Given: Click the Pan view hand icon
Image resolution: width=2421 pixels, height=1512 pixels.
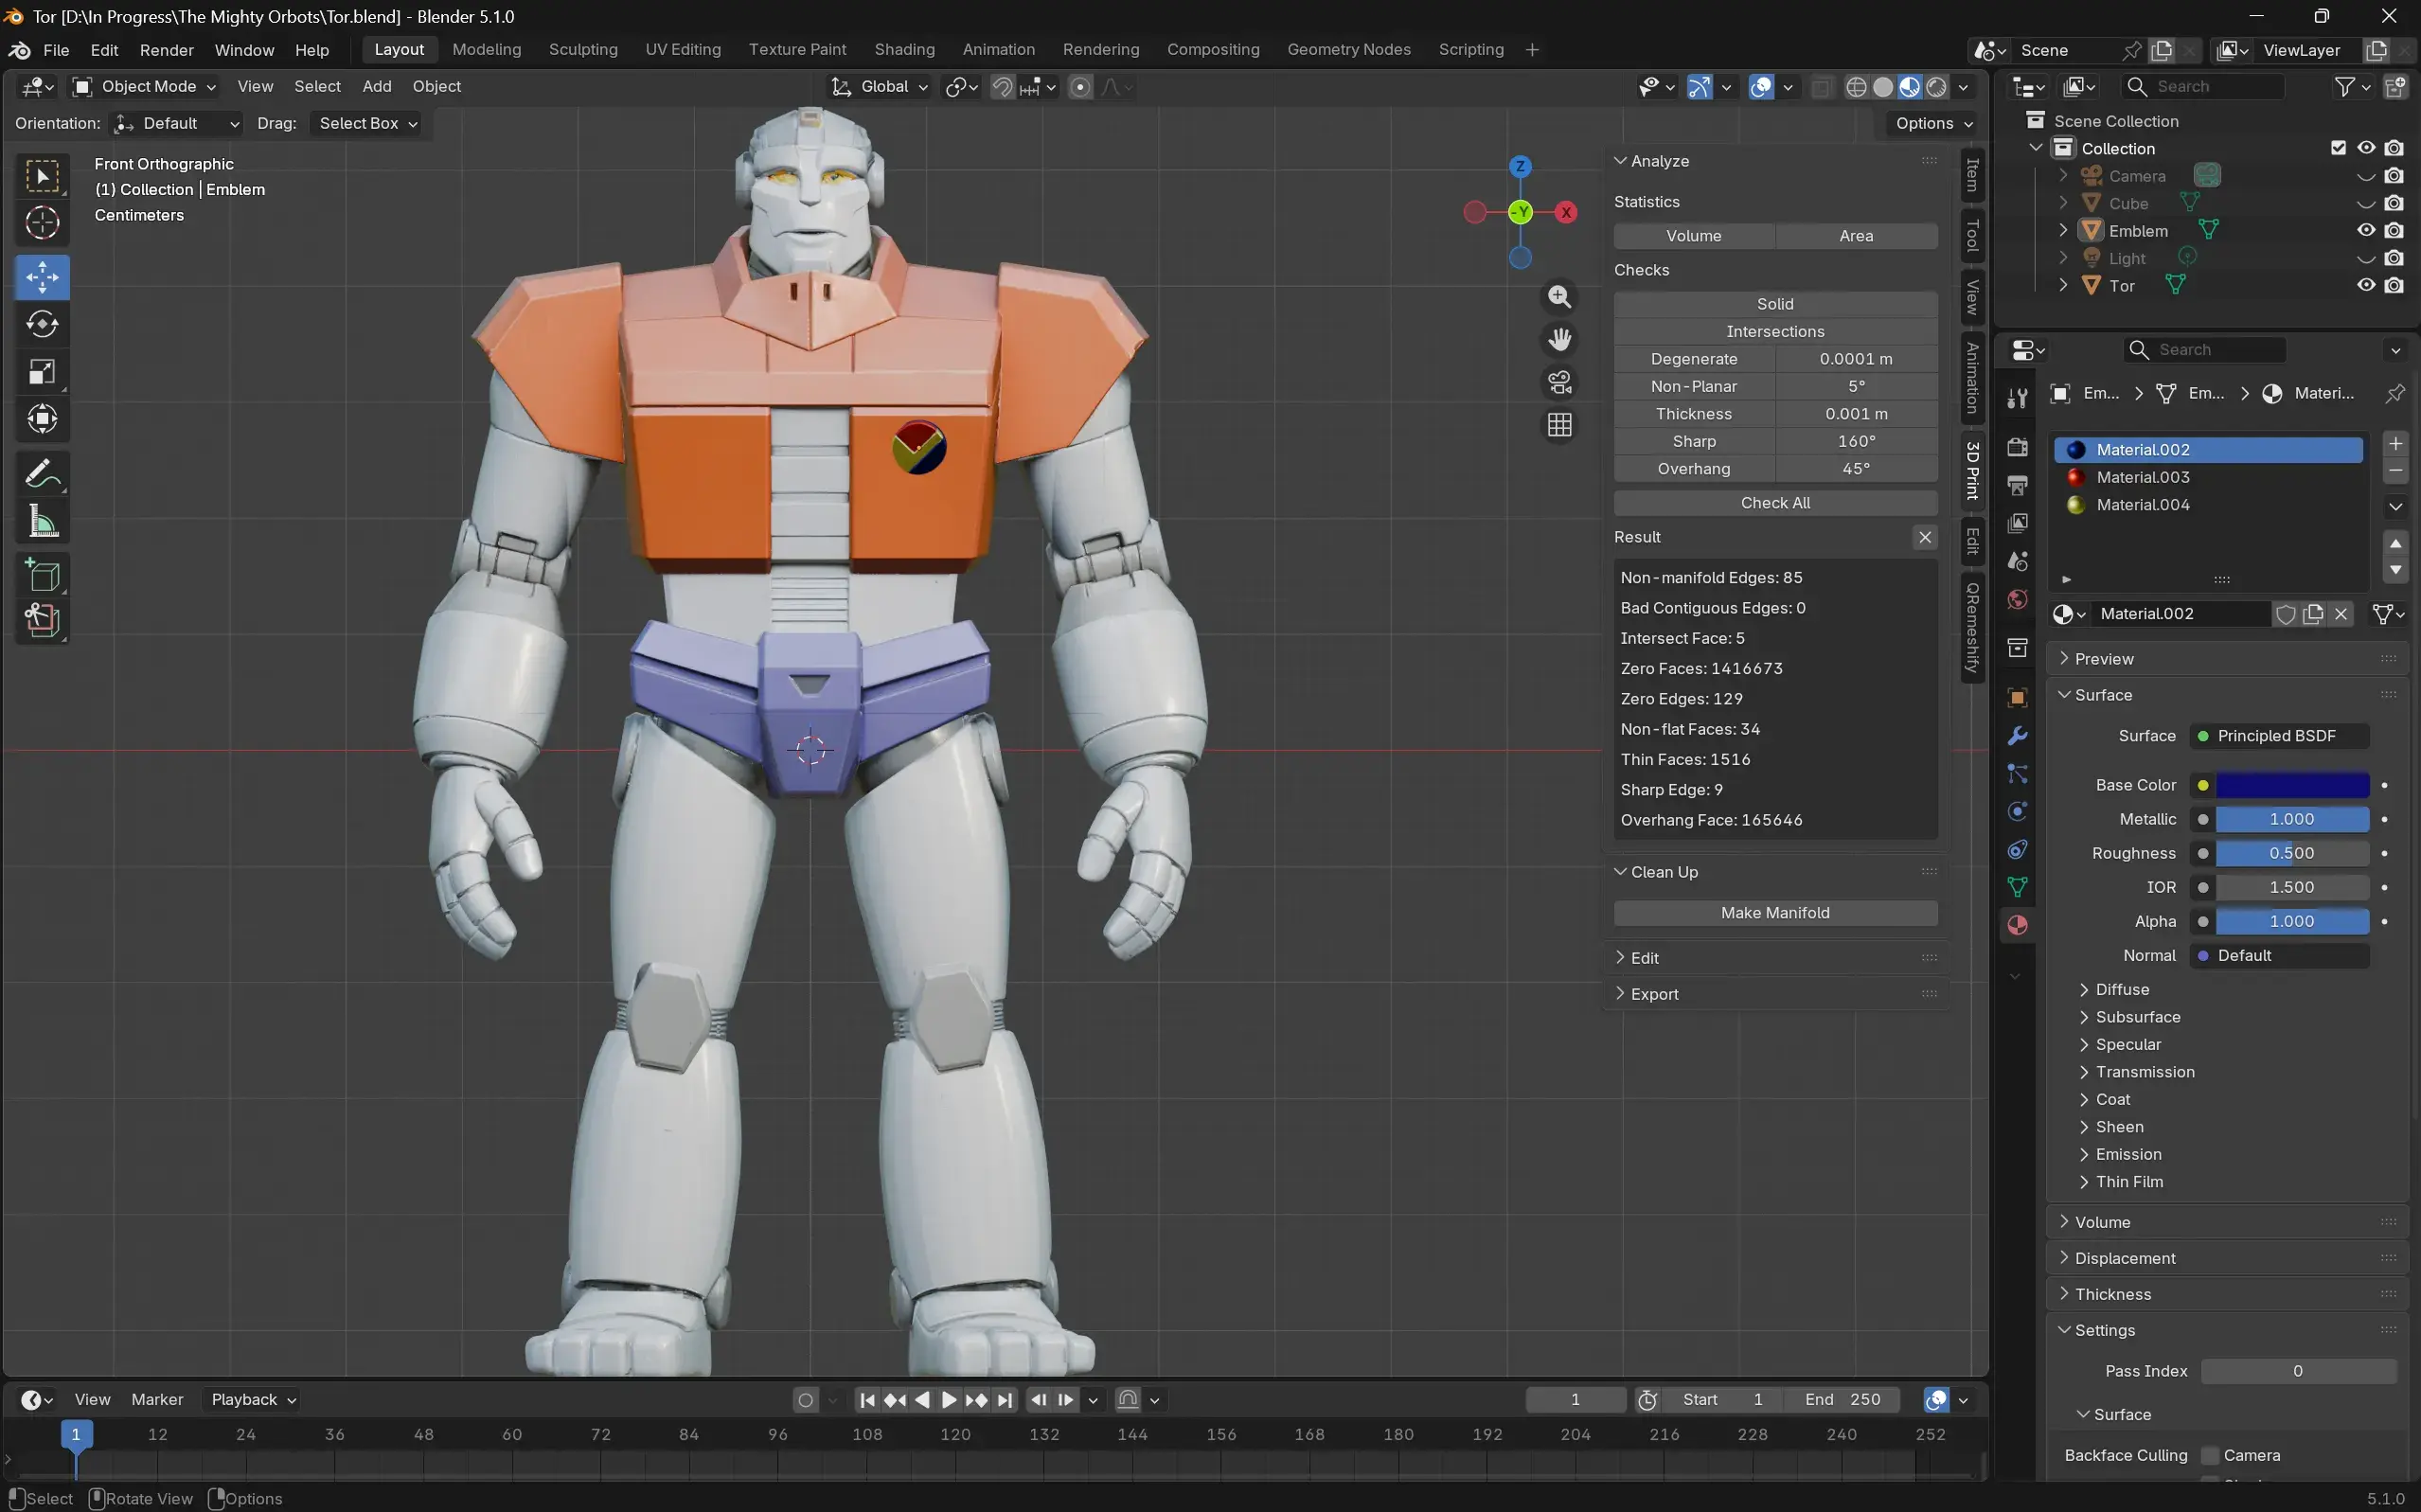Looking at the screenshot, I should pyautogui.click(x=1559, y=340).
